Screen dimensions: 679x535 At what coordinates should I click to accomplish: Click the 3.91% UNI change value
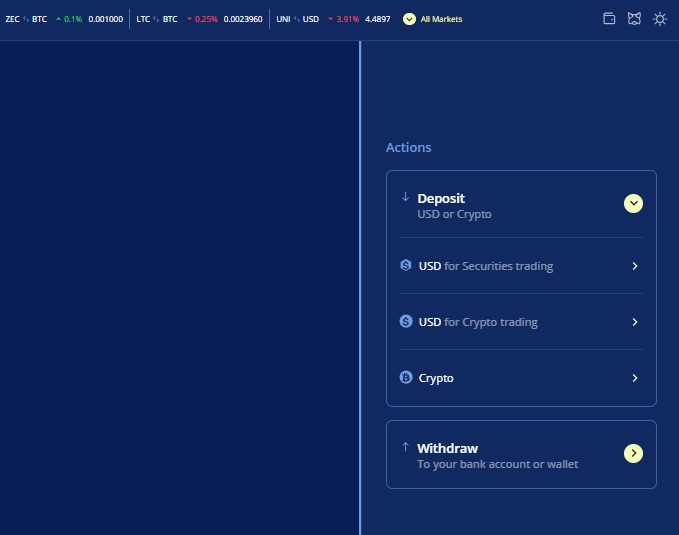click(x=348, y=19)
